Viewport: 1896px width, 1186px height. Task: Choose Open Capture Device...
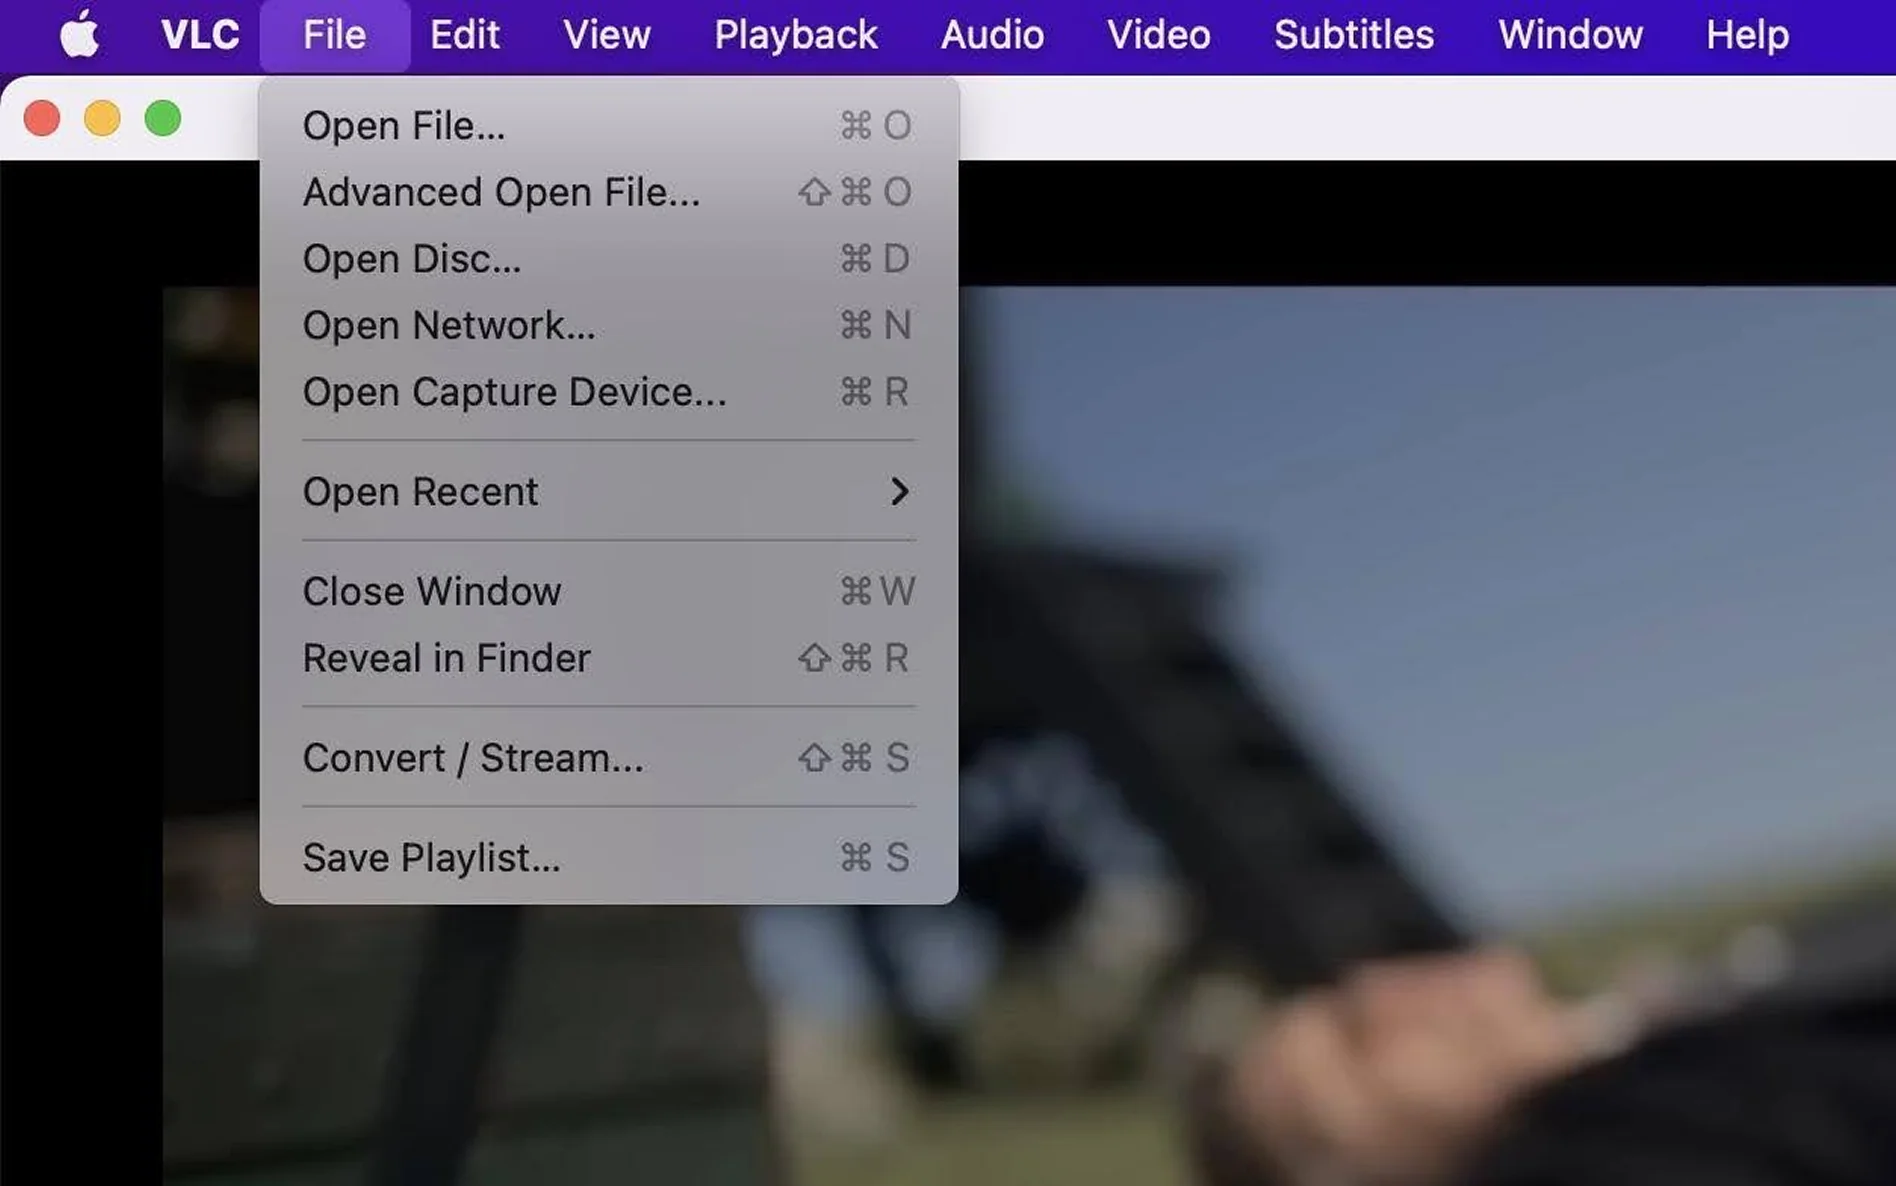pos(608,392)
